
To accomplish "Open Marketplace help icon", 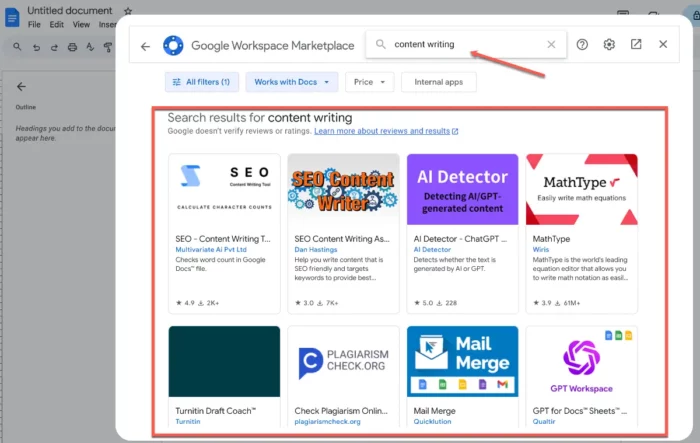I will coord(582,44).
